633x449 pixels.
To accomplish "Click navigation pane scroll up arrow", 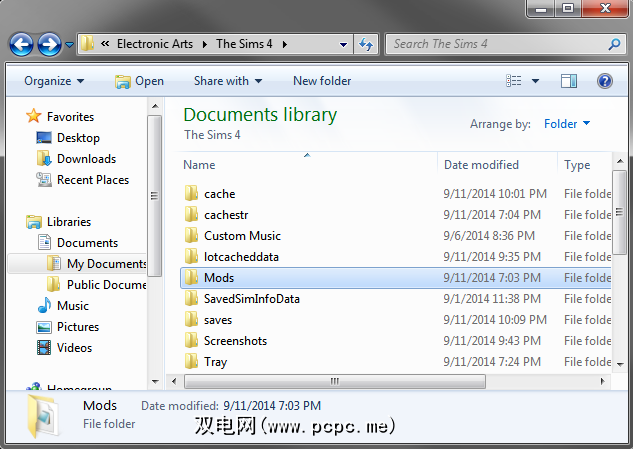I will tap(155, 106).
